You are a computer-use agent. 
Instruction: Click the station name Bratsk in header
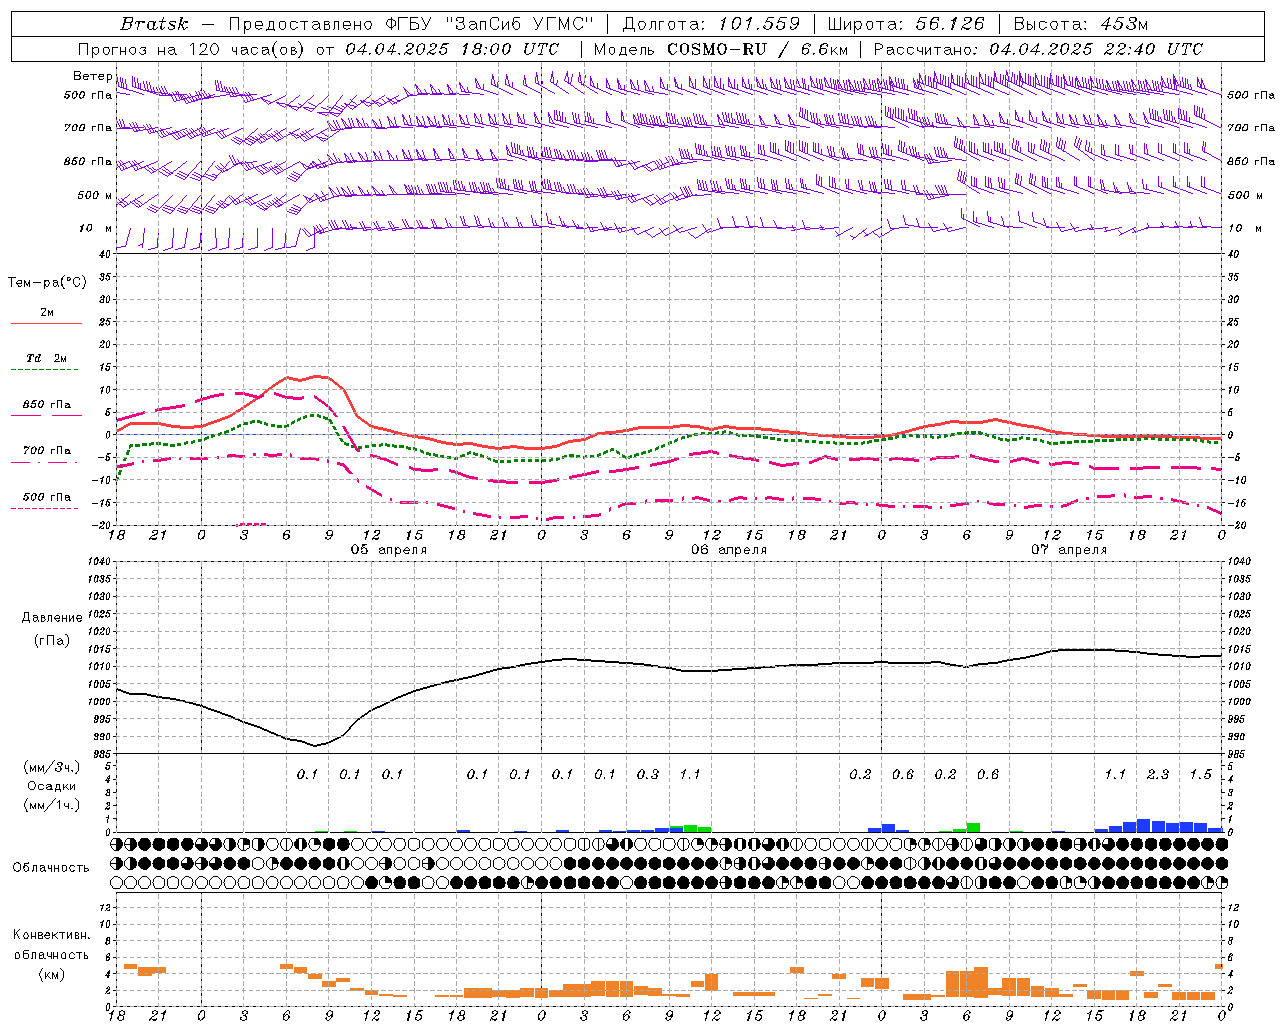(154, 24)
